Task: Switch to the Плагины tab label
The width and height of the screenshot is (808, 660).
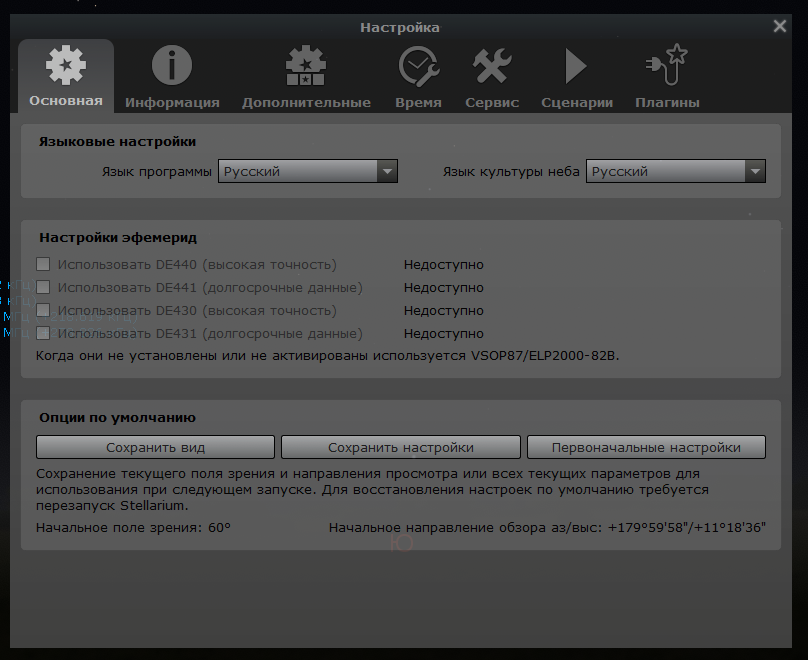Action: (667, 103)
